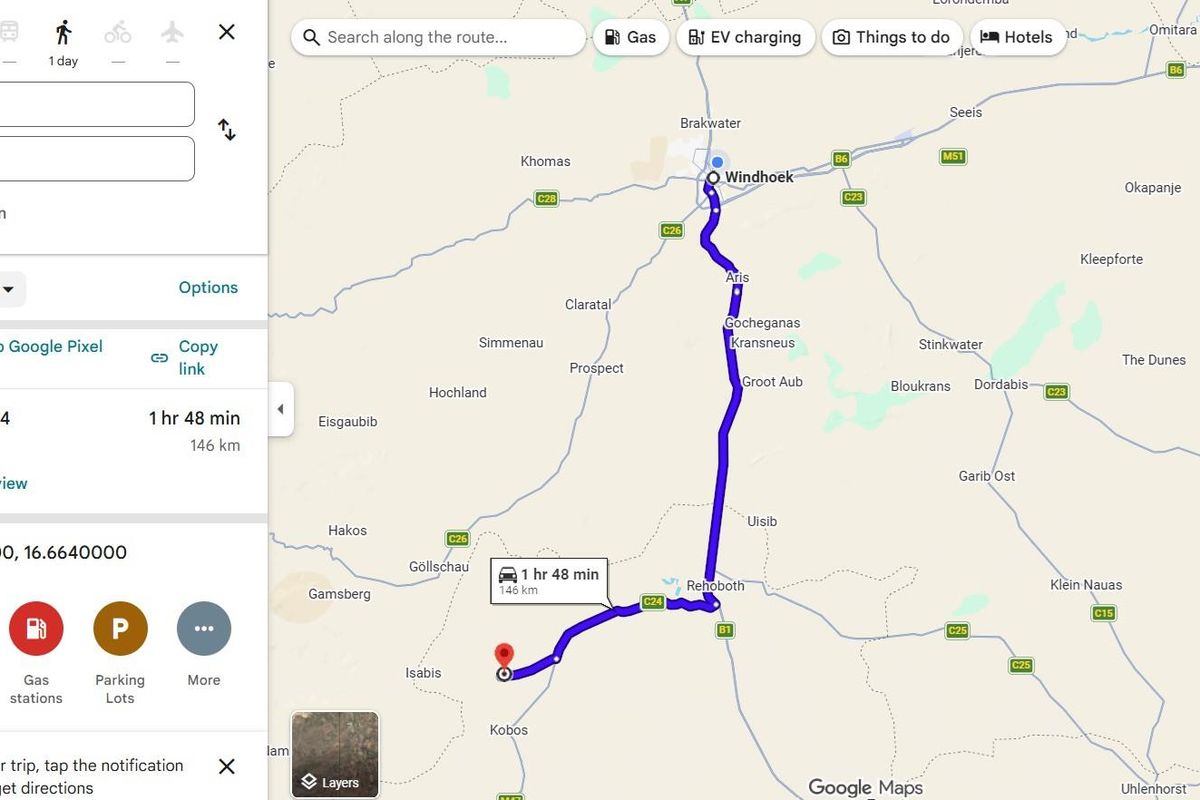1200x800 pixels.
Task: Dismiss the trip notification banner
Action: tap(227, 766)
